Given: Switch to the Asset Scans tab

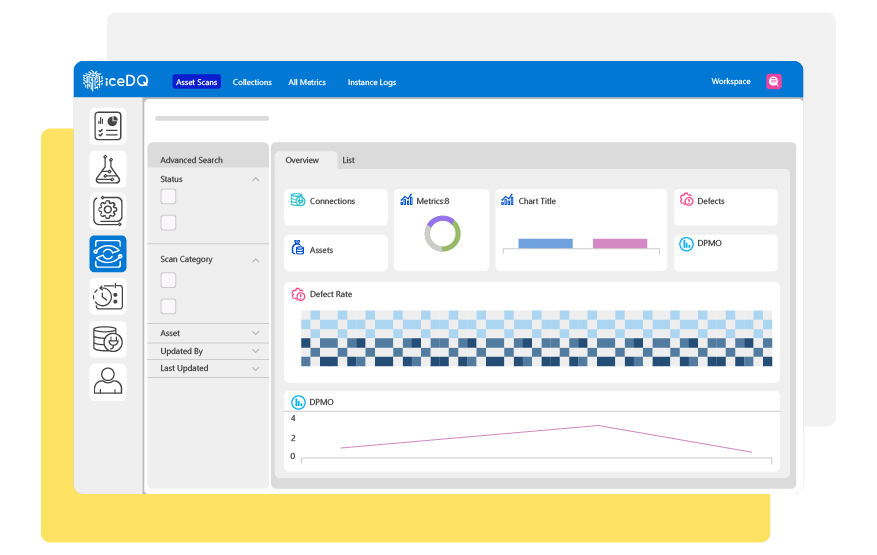Looking at the screenshot, I should (196, 82).
